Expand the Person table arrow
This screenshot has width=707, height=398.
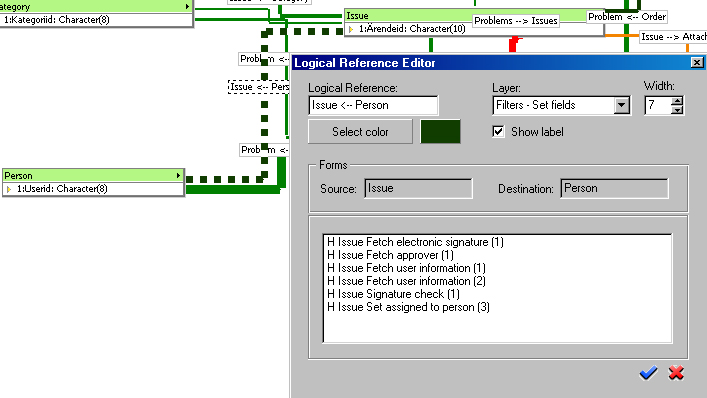click(x=179, y=175)
